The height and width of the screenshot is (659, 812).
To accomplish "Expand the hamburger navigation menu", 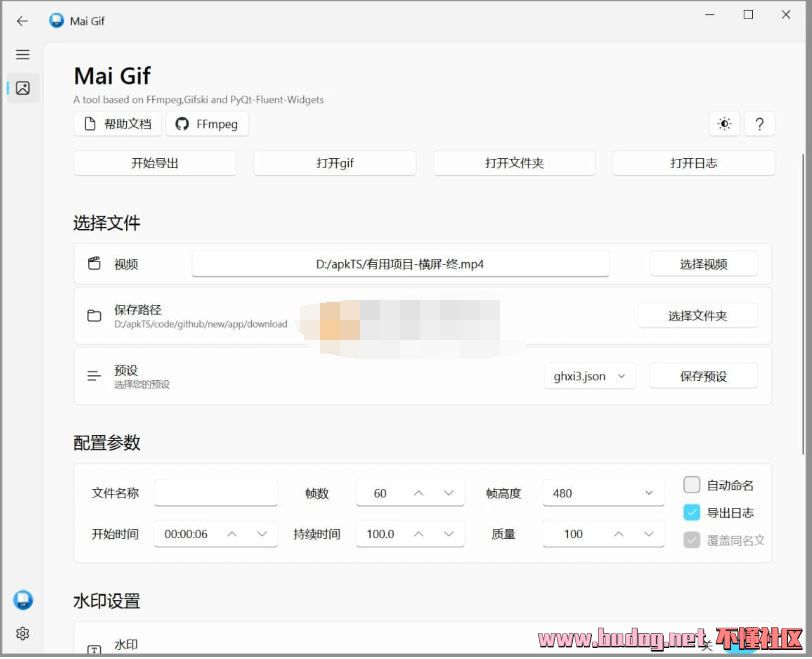I will click(x=22, y=55).
